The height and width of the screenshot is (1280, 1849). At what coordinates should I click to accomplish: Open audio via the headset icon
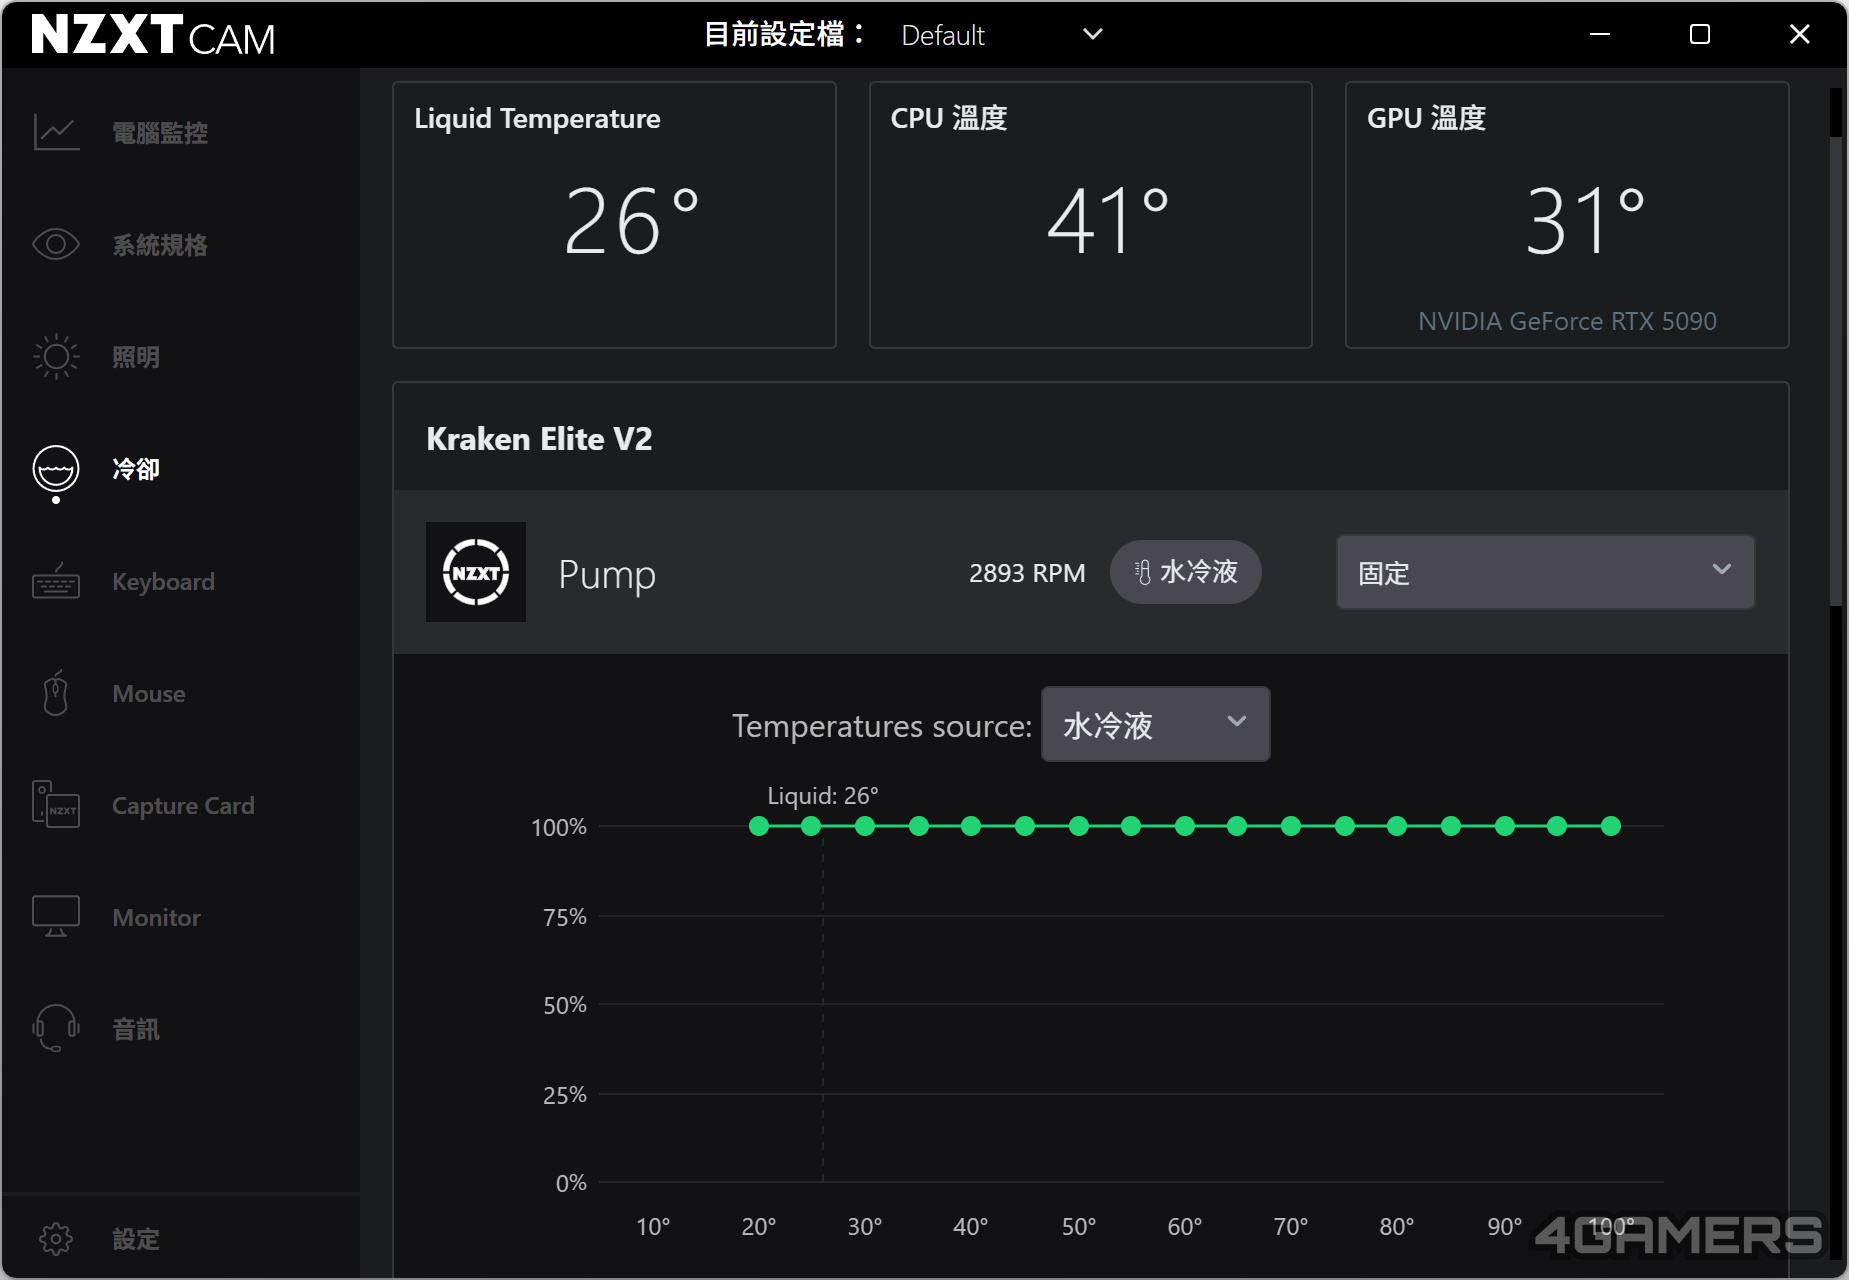coord(56,1028)
